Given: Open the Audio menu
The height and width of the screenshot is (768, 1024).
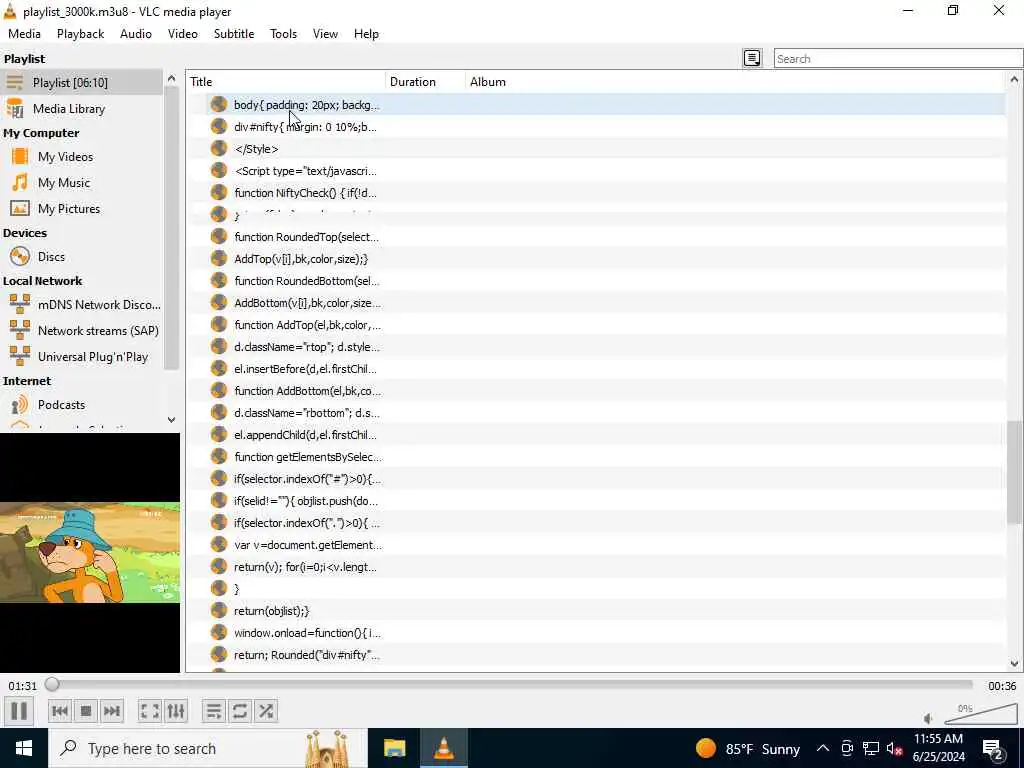Looking at the screenshot, I should coord(136,34).
